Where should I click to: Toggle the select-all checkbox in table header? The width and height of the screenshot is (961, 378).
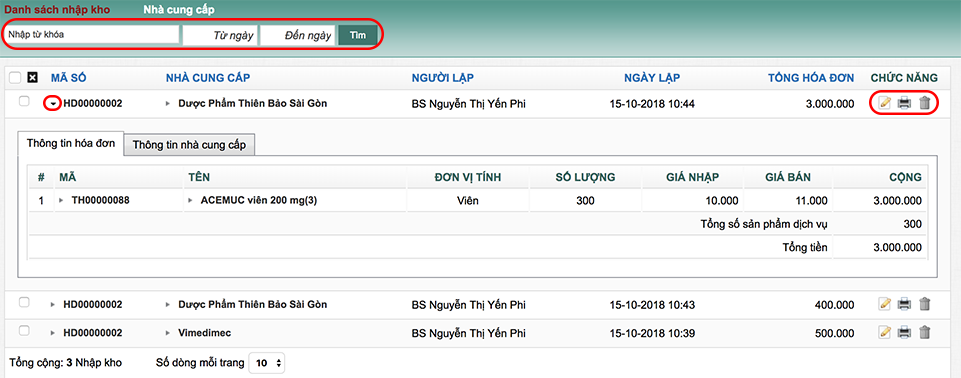[15, 78]
